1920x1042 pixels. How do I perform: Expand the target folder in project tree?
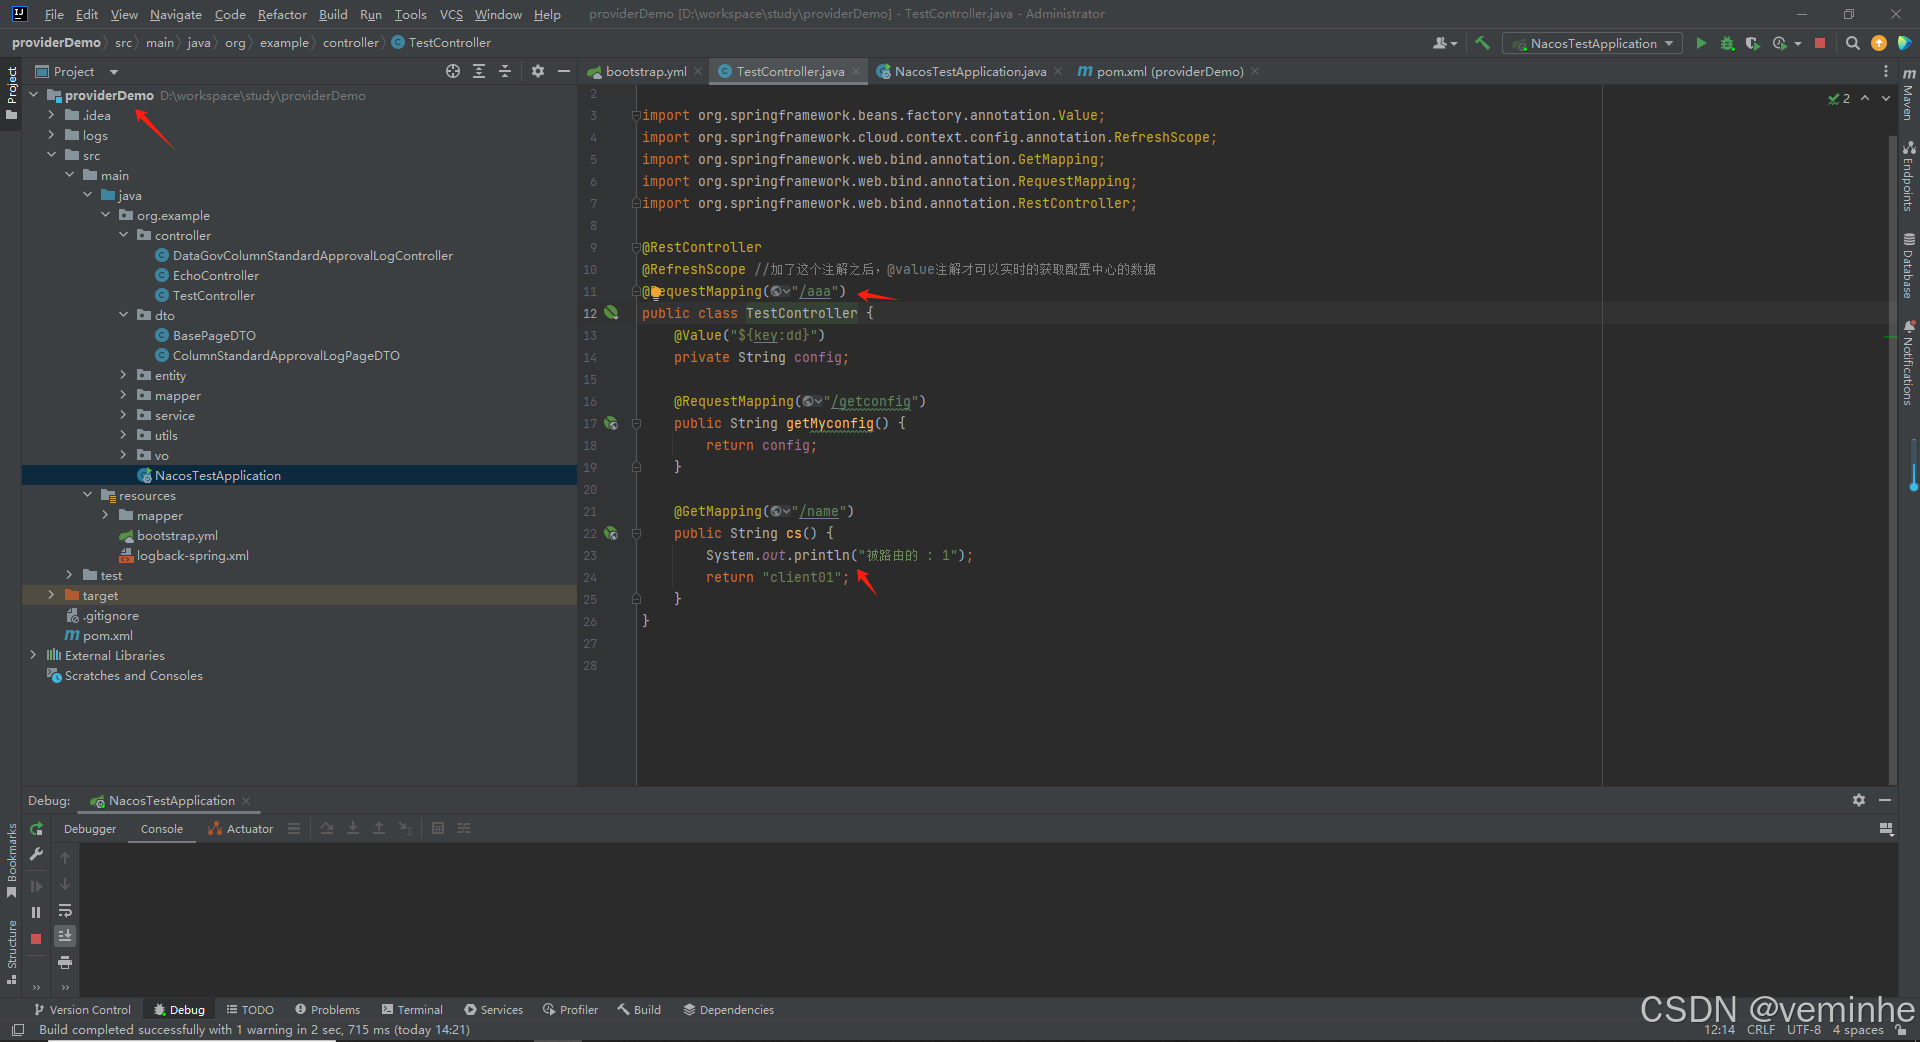(x=51, y=595)
